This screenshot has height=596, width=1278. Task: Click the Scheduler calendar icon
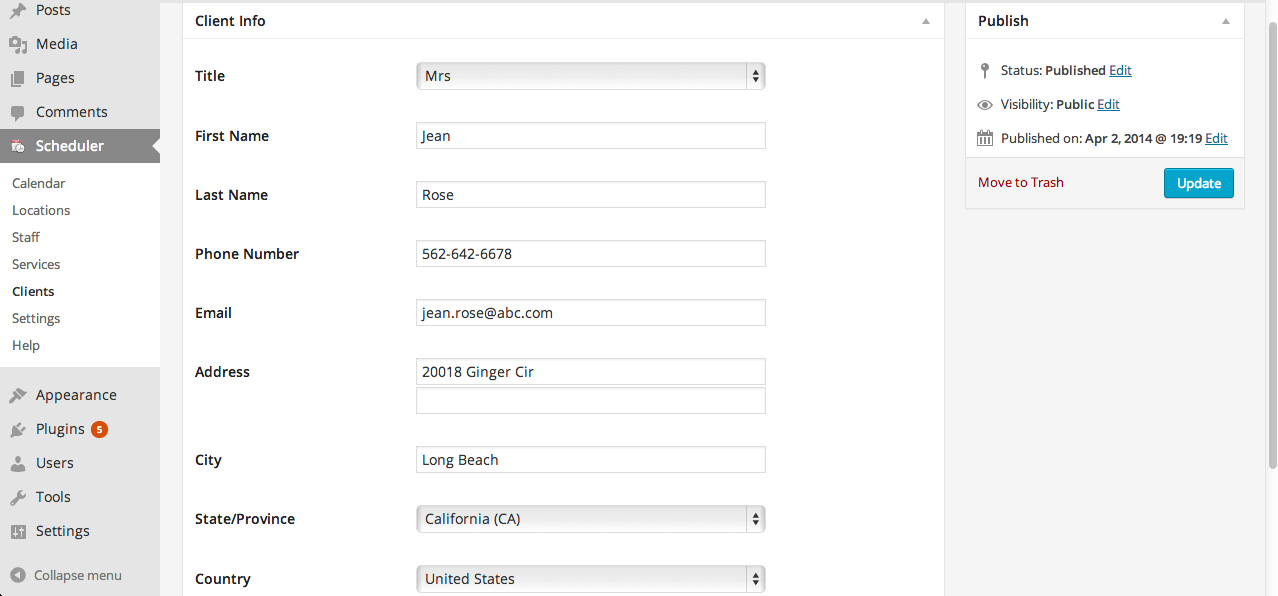[18, 146]
